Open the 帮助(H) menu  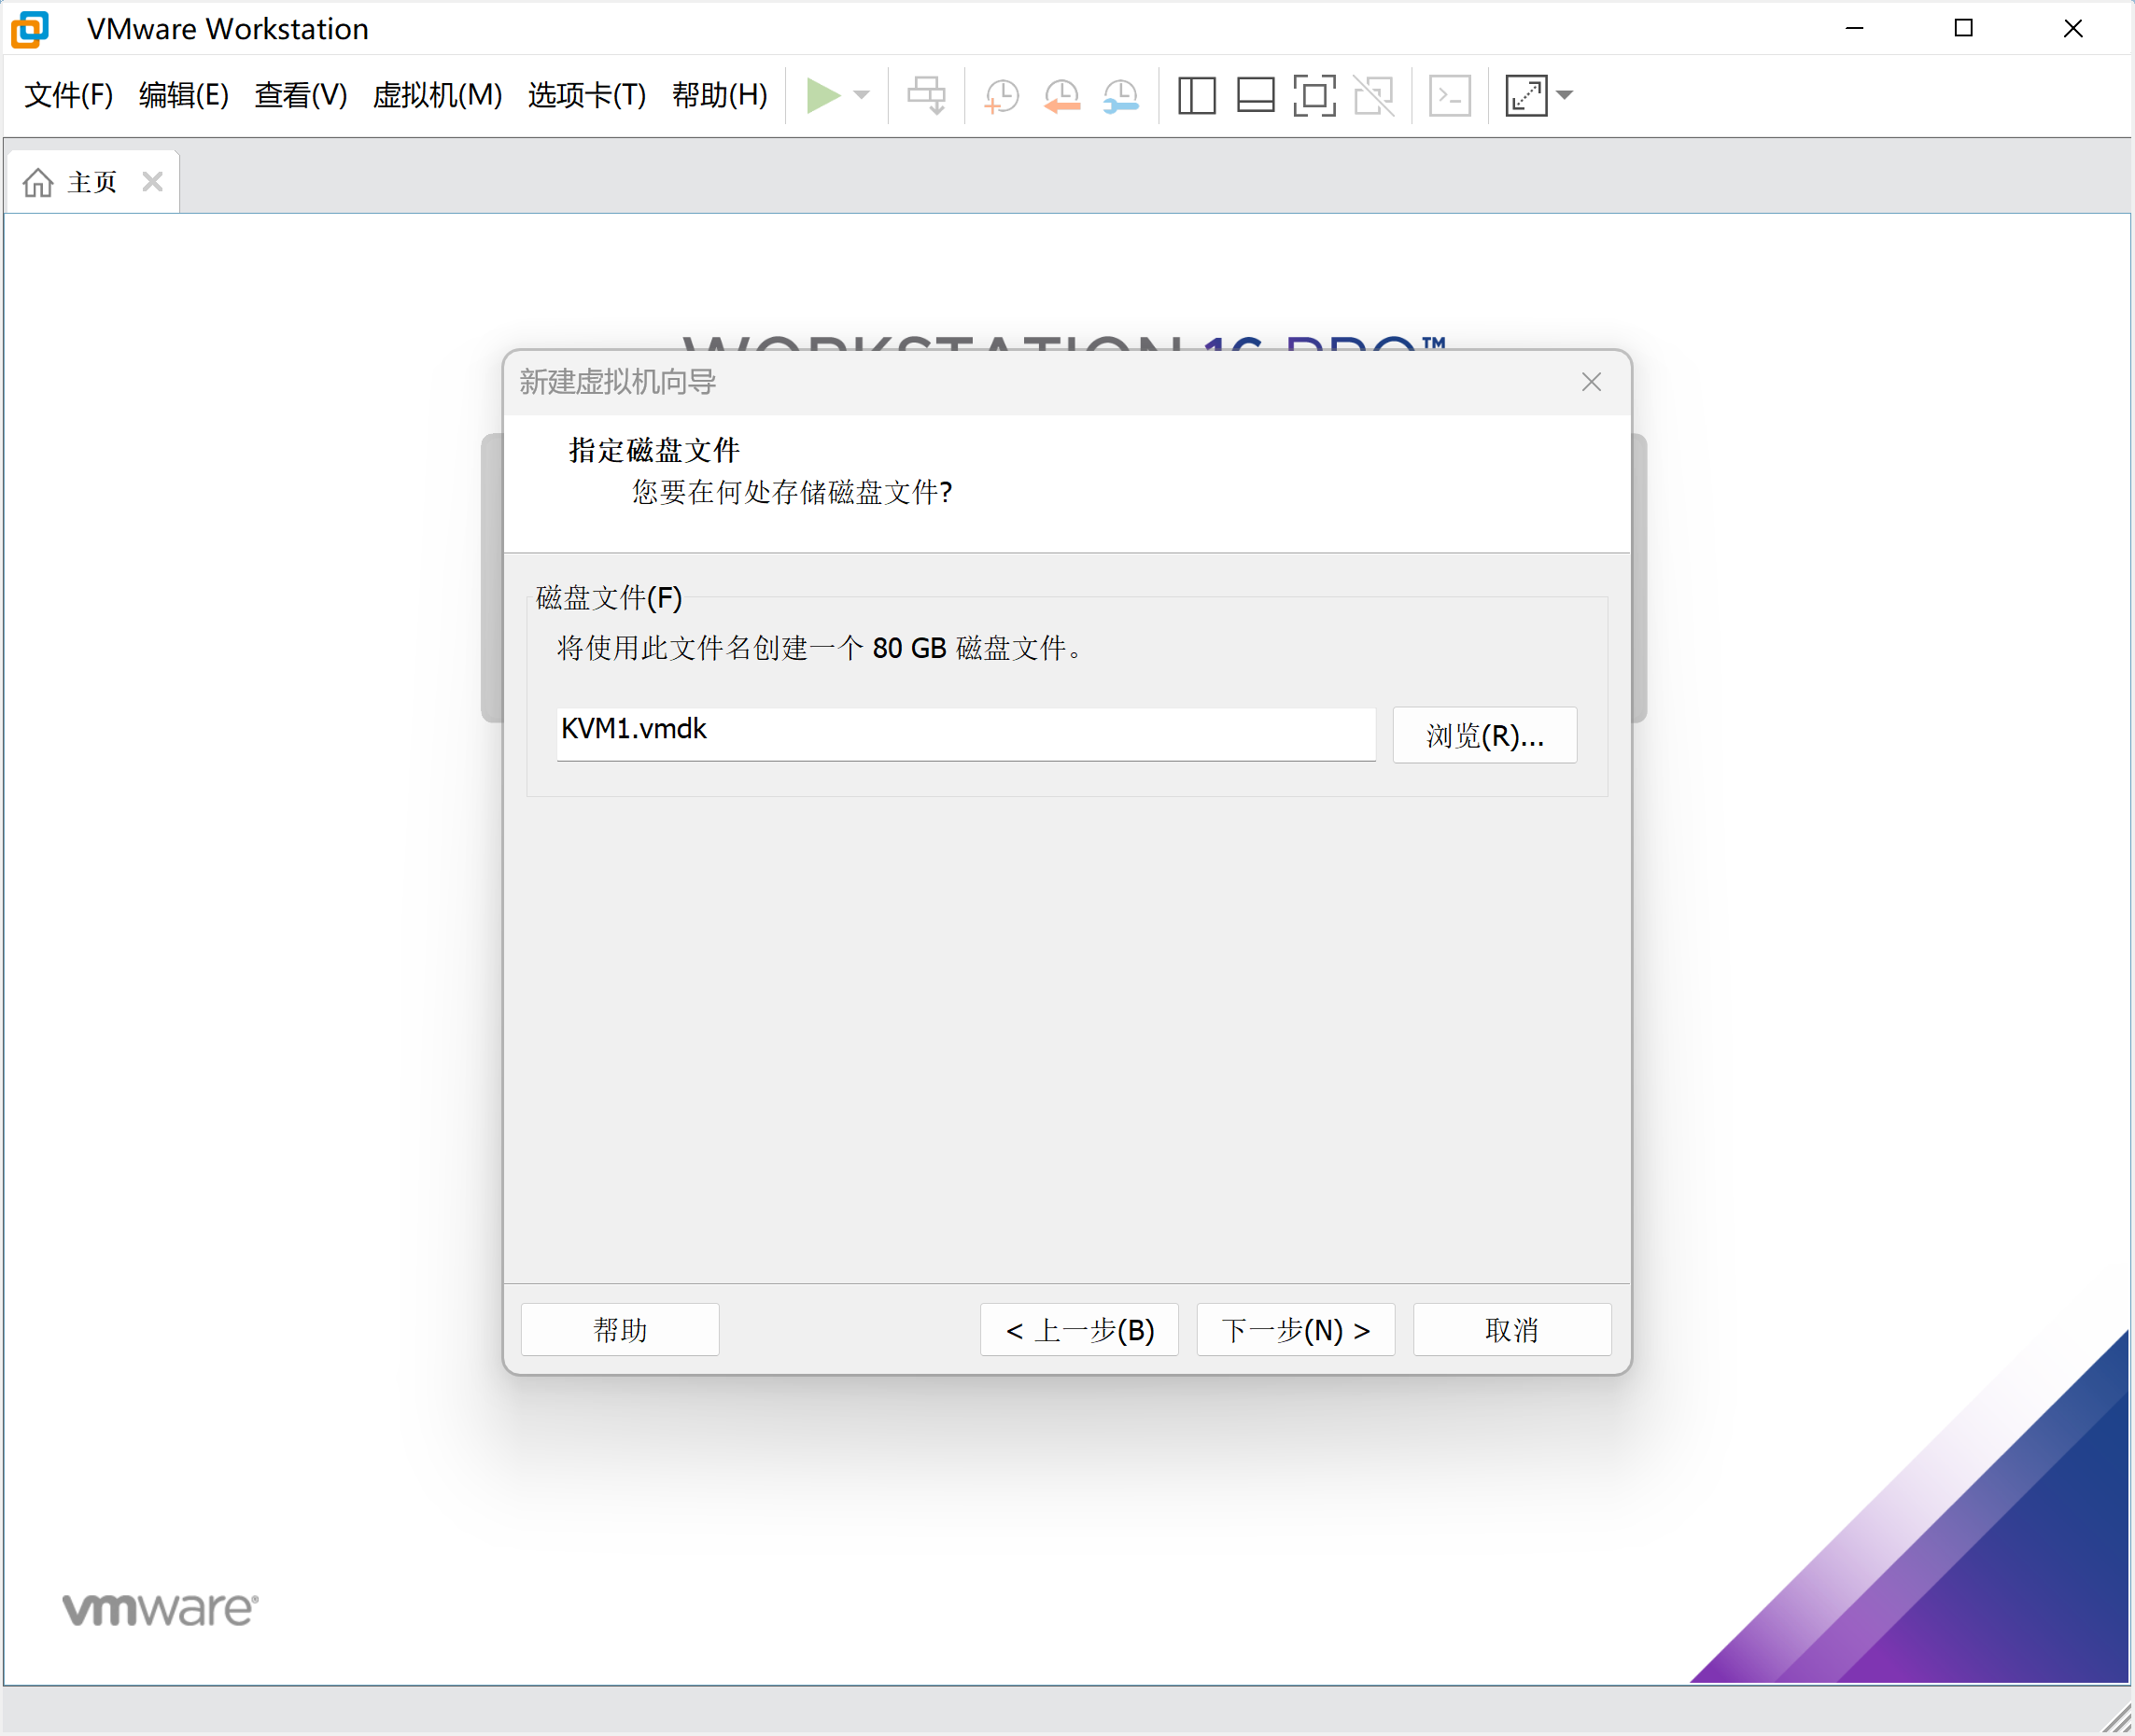click(720, 96)
